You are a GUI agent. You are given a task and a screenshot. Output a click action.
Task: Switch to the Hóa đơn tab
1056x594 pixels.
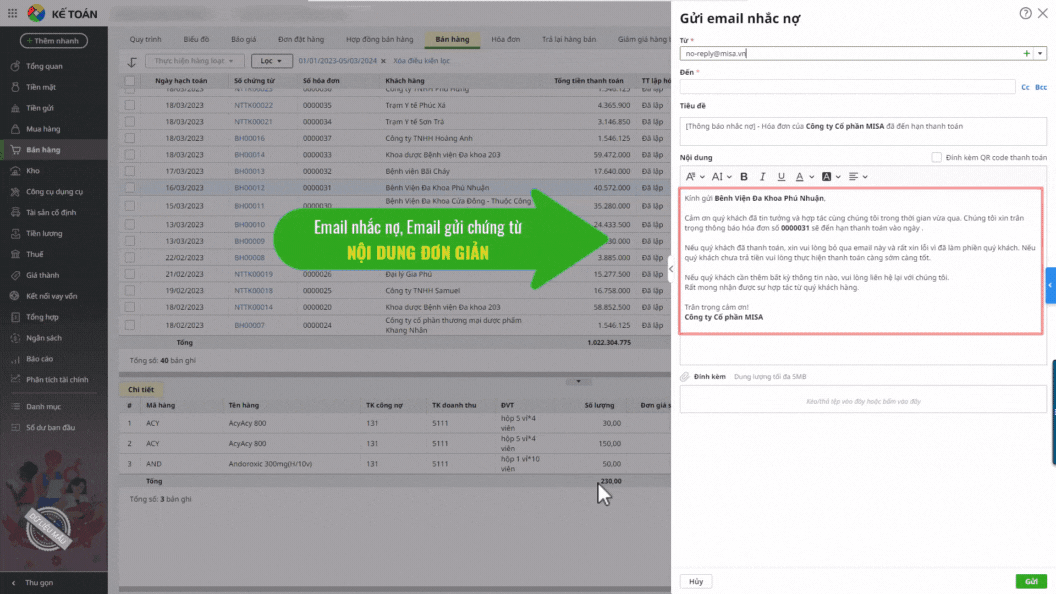[505, 39]
